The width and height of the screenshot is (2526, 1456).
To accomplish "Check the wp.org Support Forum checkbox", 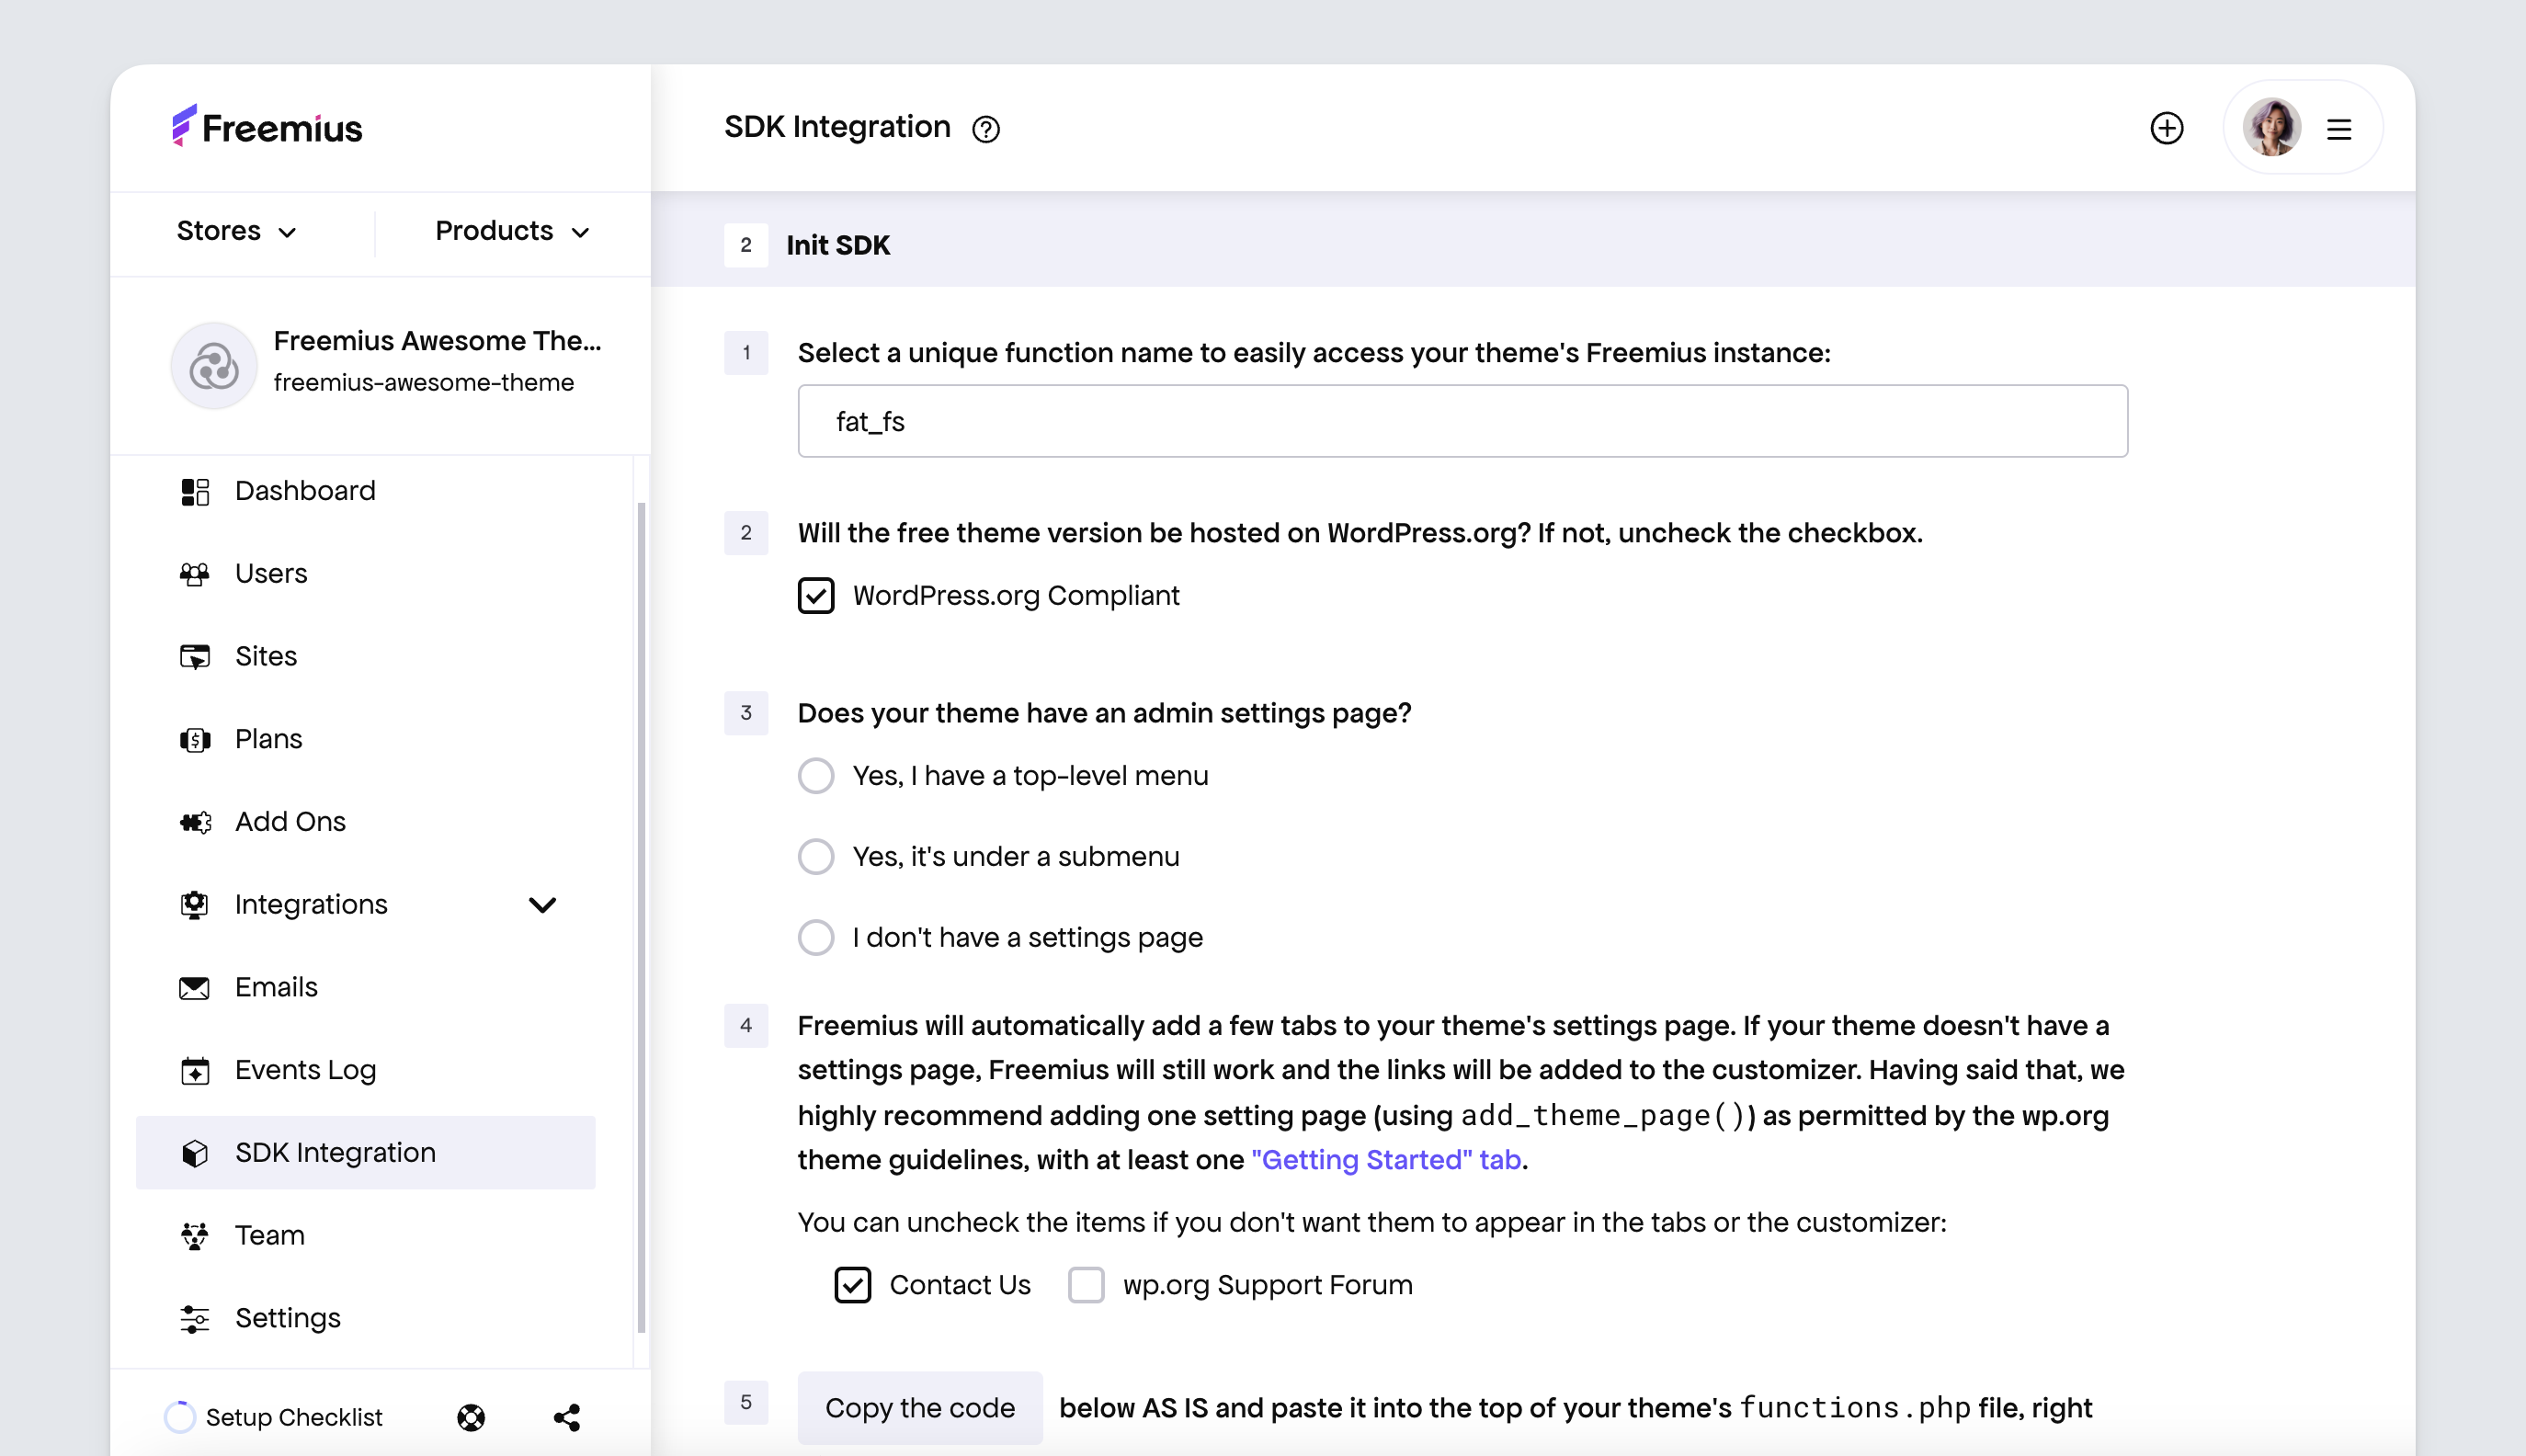I will [x=1086, y=1285].
